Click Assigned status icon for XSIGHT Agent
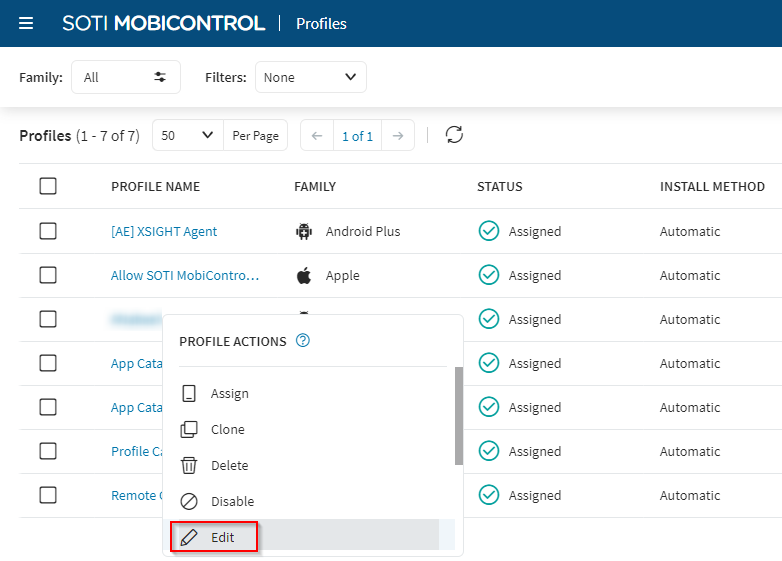The height and width of the screenshot is (561, 782). [489, 231]
